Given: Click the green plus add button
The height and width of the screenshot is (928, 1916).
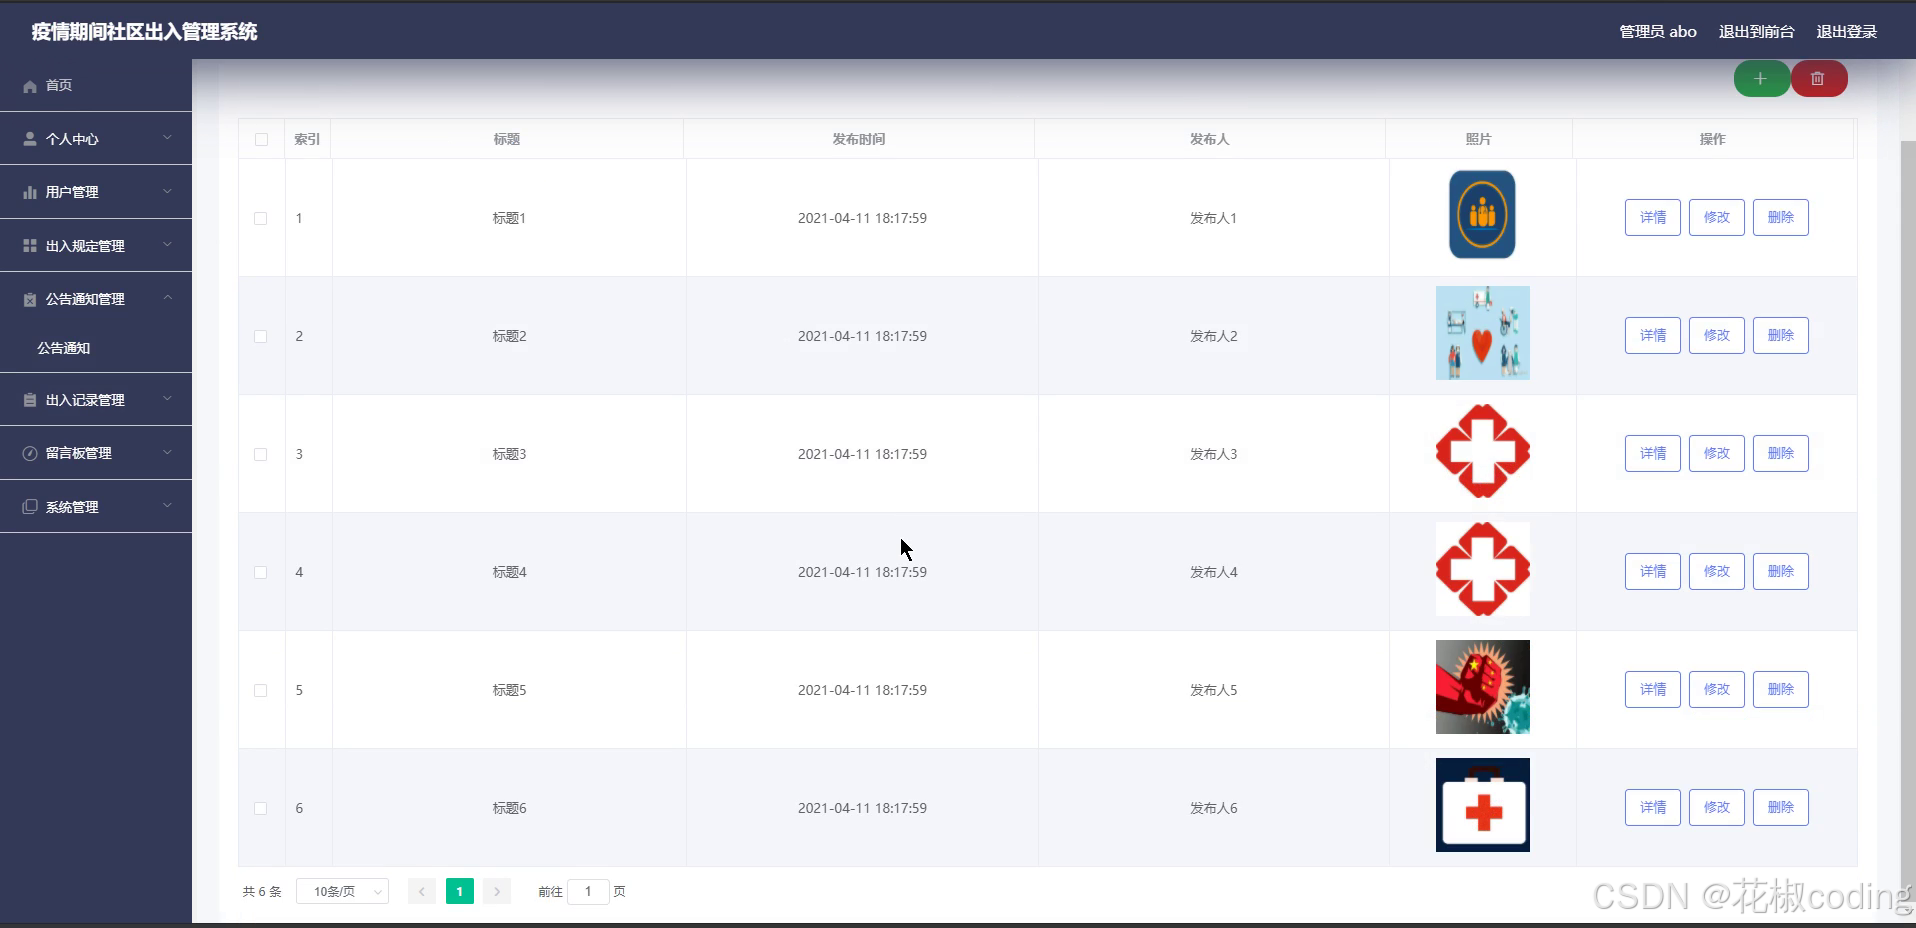Looking at the screenshot, I should (1761, 79).
